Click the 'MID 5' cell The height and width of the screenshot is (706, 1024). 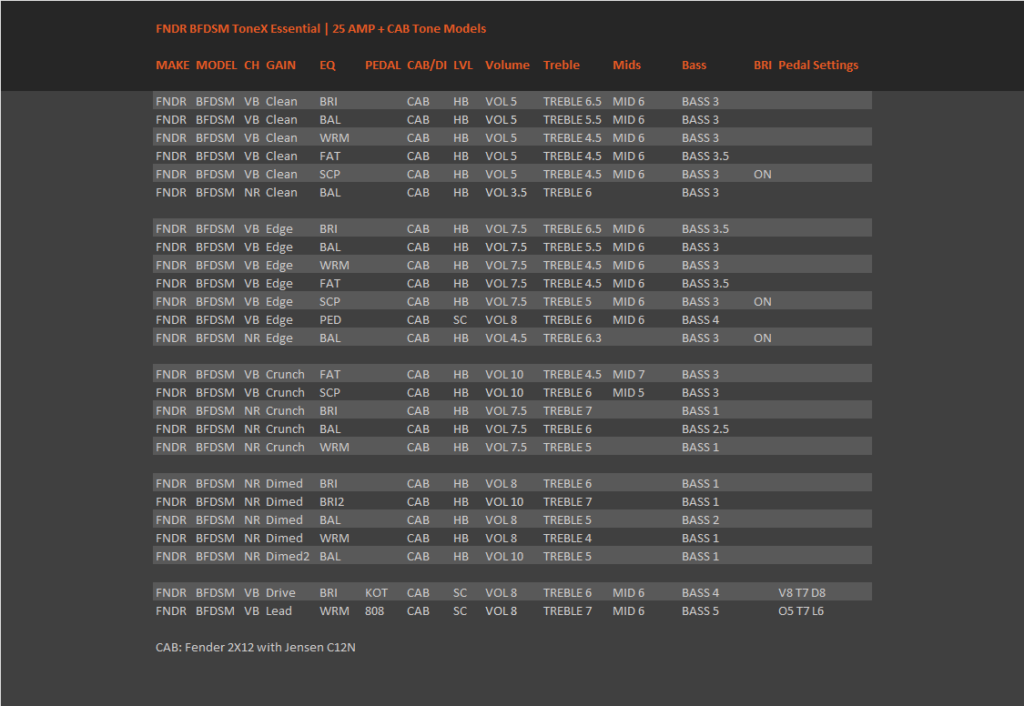pyautogui.click(x=628, y=393)
